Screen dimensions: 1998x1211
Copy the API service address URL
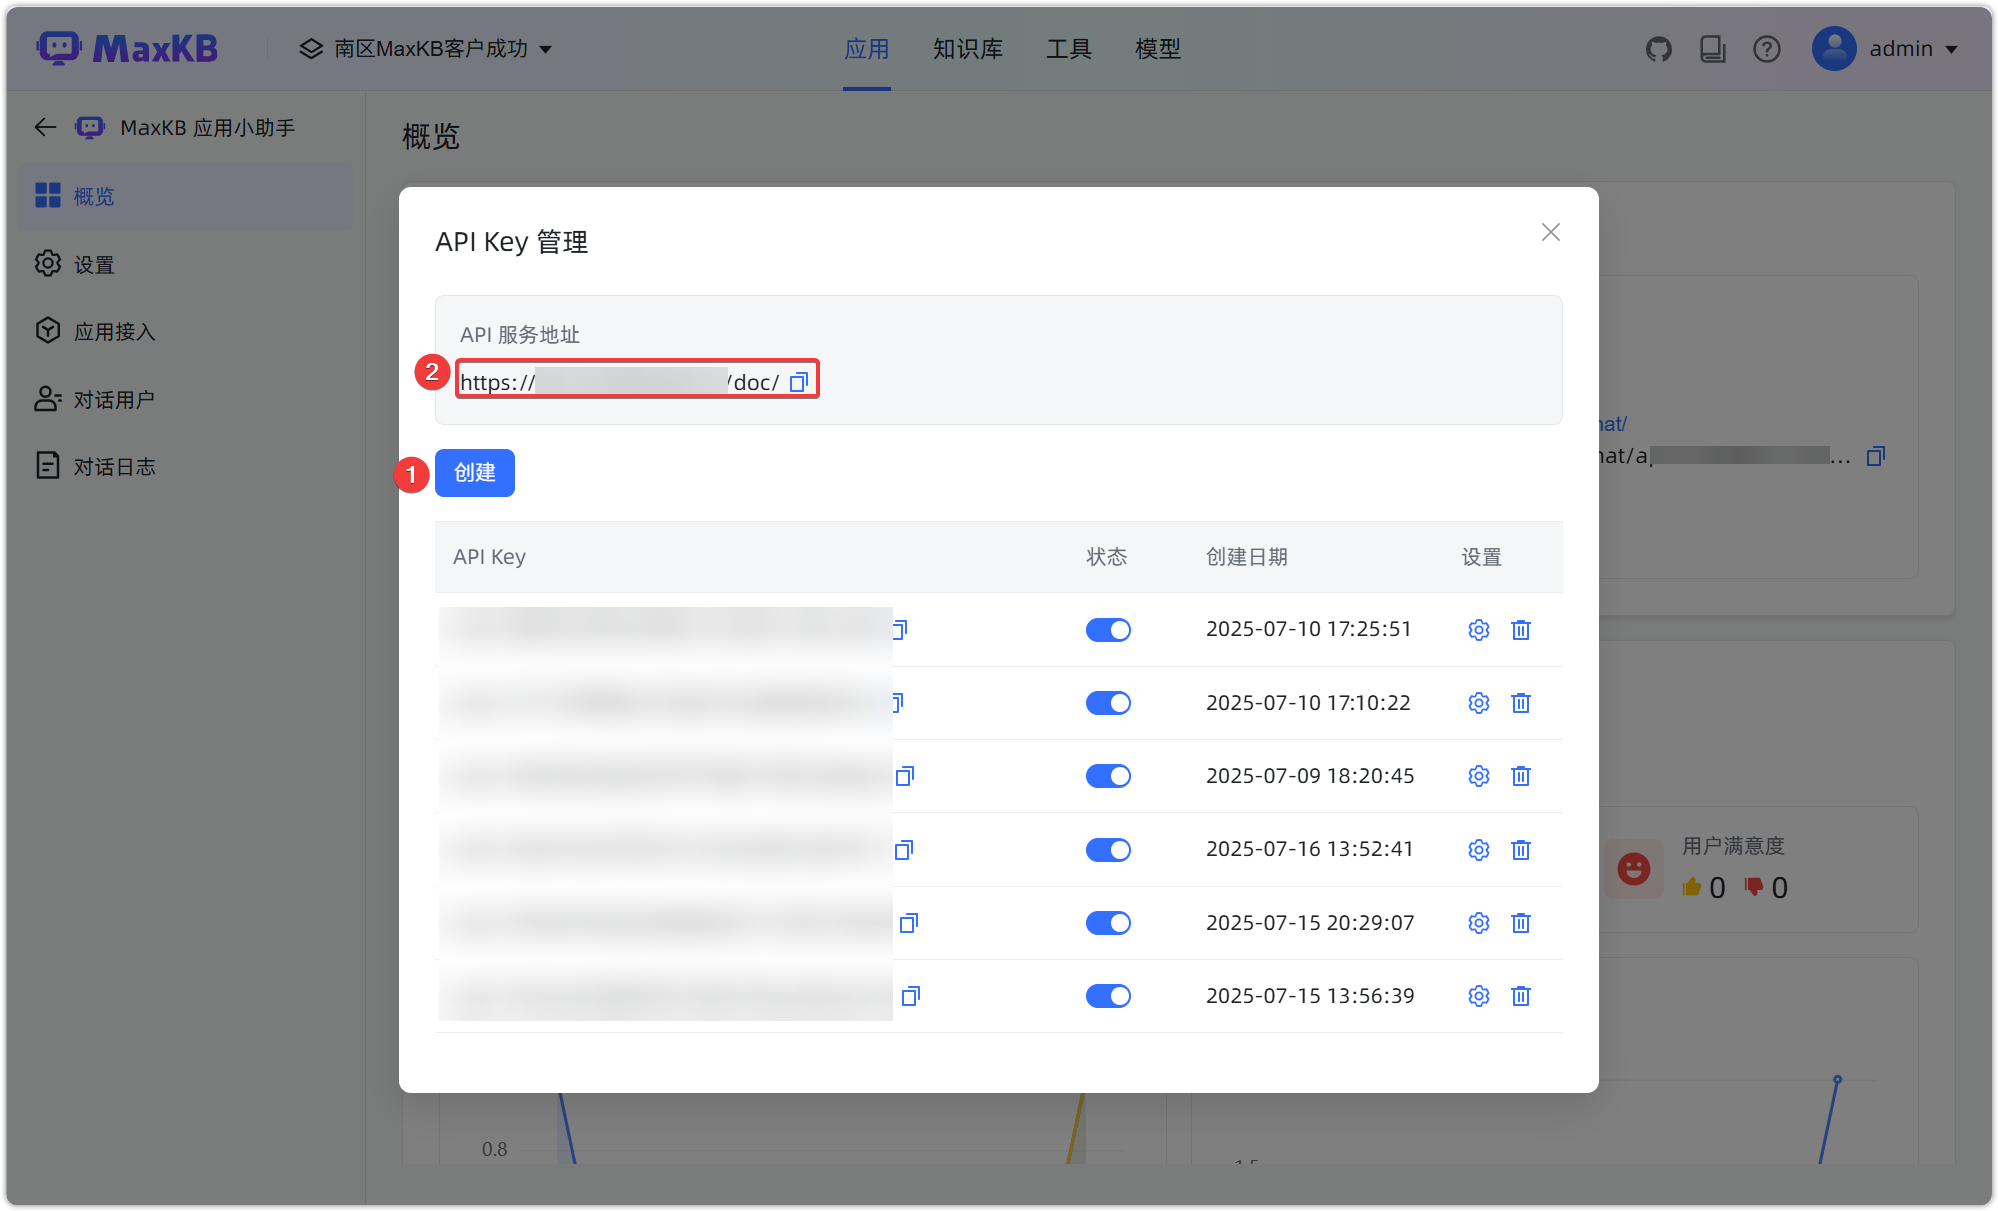[798, 382]
